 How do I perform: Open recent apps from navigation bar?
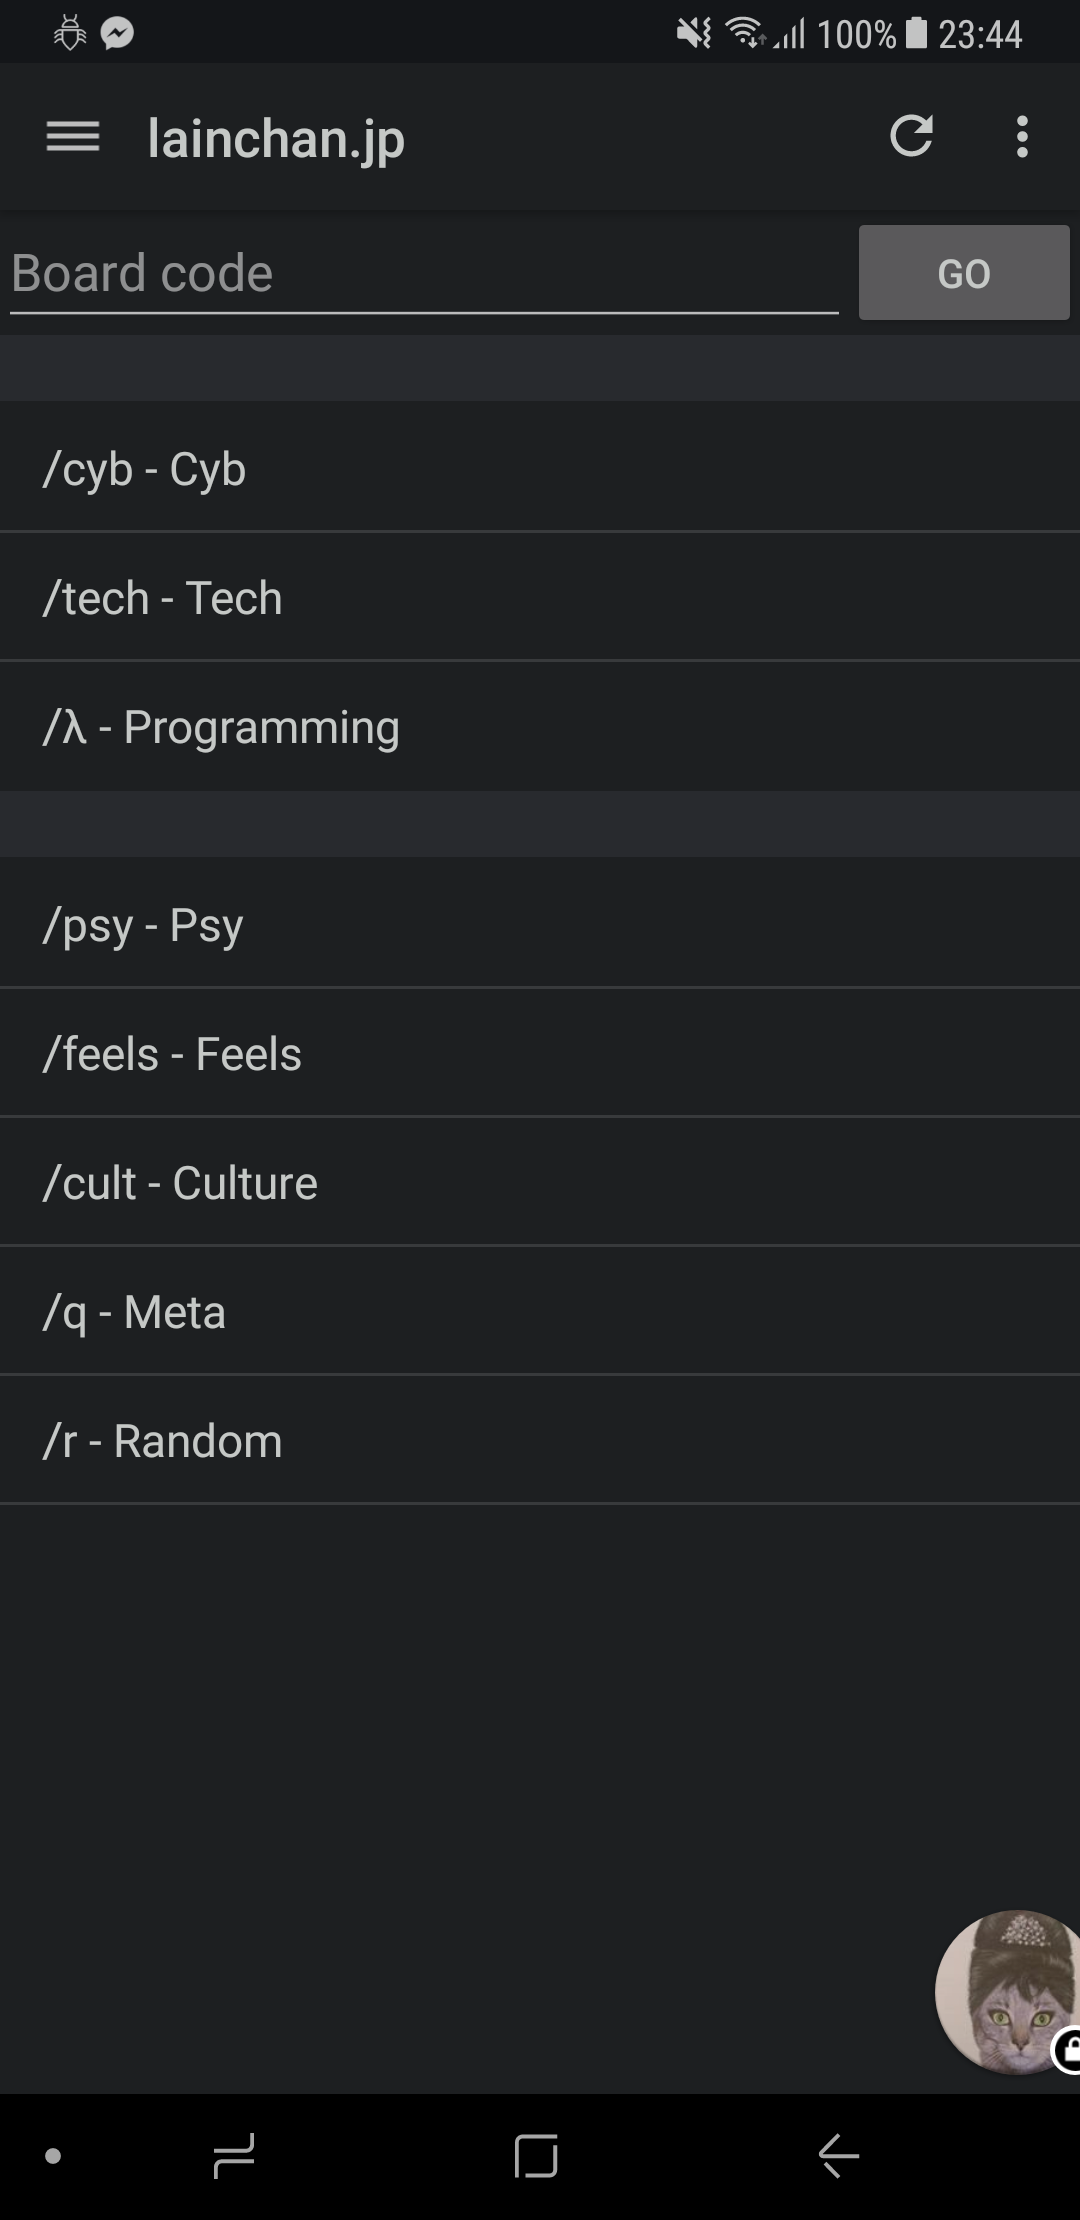[234, 2156]
